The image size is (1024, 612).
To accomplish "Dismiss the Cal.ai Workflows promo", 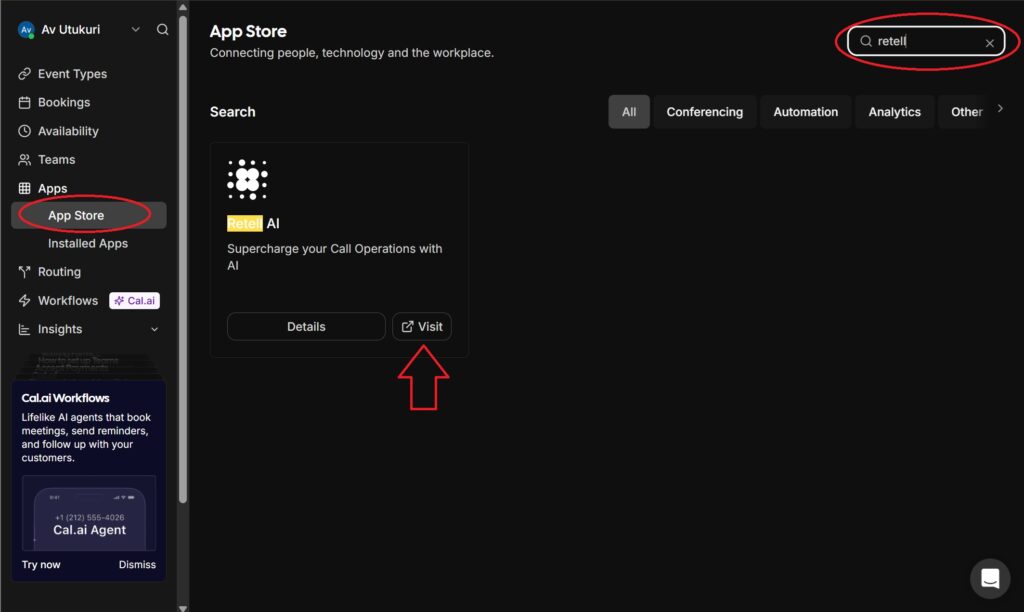I will click(137, 565).
